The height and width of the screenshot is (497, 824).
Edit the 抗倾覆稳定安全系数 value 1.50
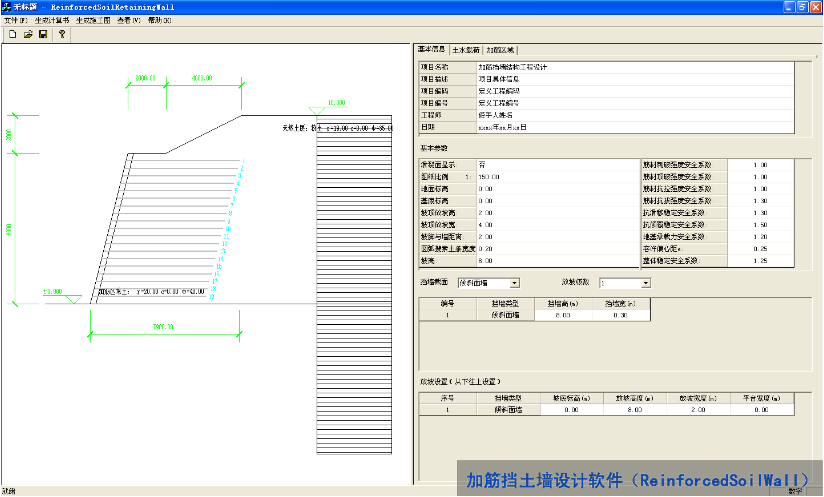click(x=760, y=225)
